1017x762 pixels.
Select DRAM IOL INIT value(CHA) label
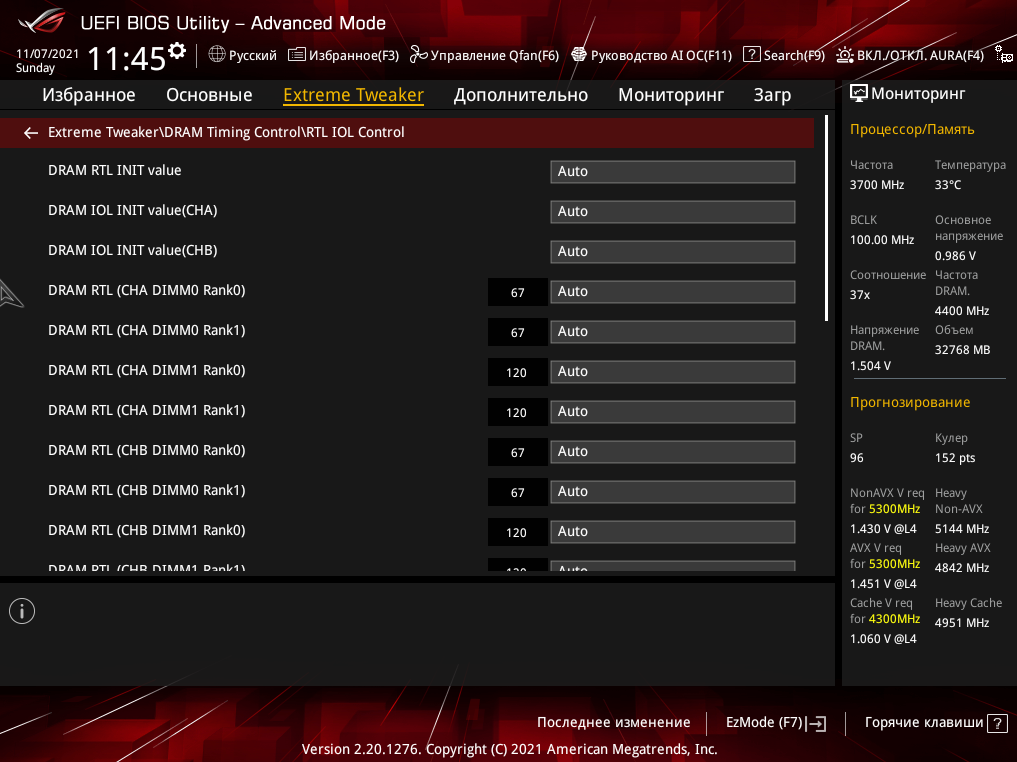(x=133, y=211)
